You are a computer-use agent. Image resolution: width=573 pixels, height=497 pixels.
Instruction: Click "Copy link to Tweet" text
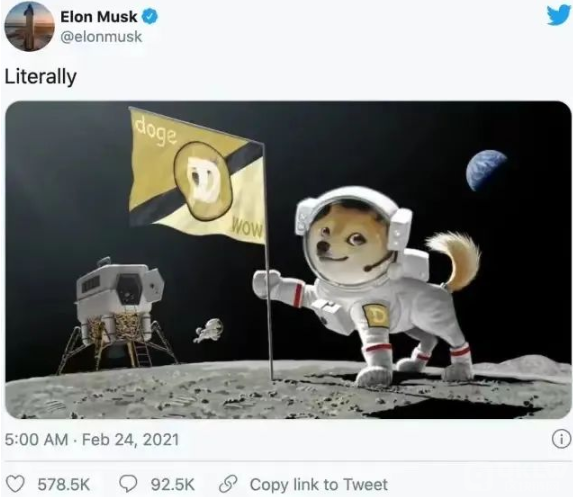point(319,485)
